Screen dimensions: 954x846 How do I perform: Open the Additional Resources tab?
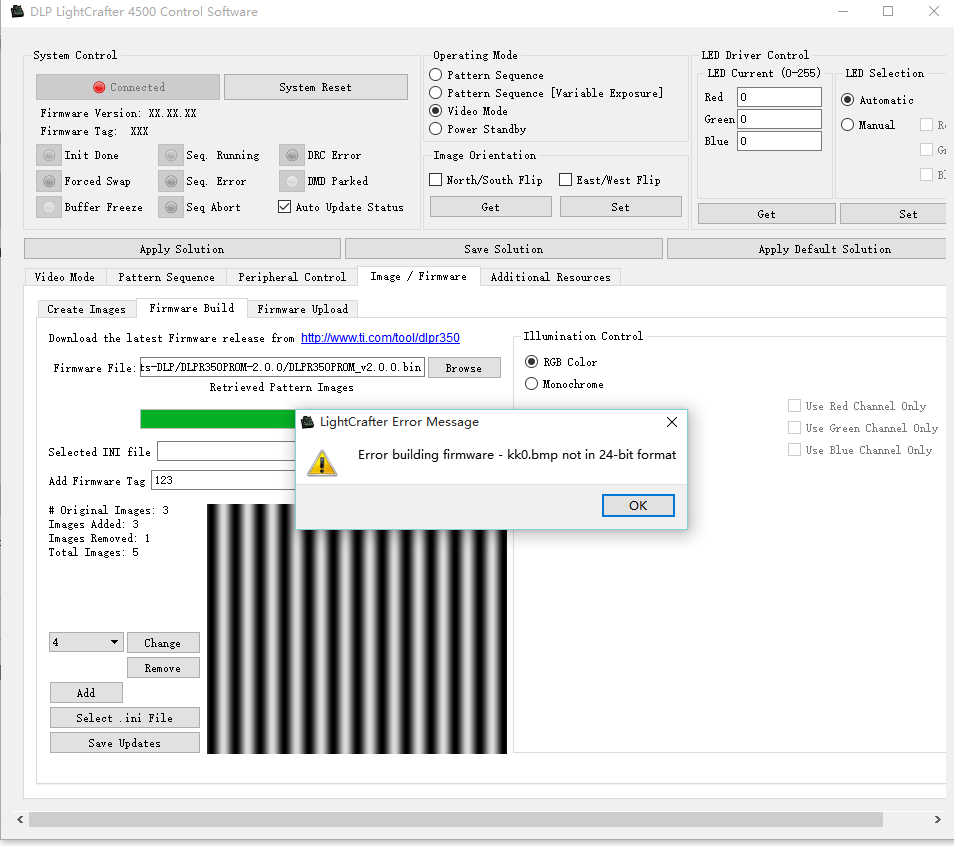[x=551, y=277]
